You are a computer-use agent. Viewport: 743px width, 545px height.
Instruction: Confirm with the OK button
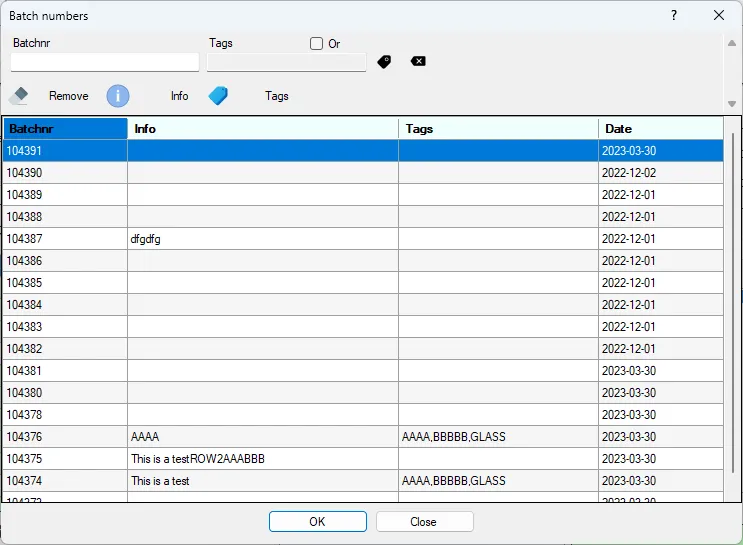(x=318, y=522)
